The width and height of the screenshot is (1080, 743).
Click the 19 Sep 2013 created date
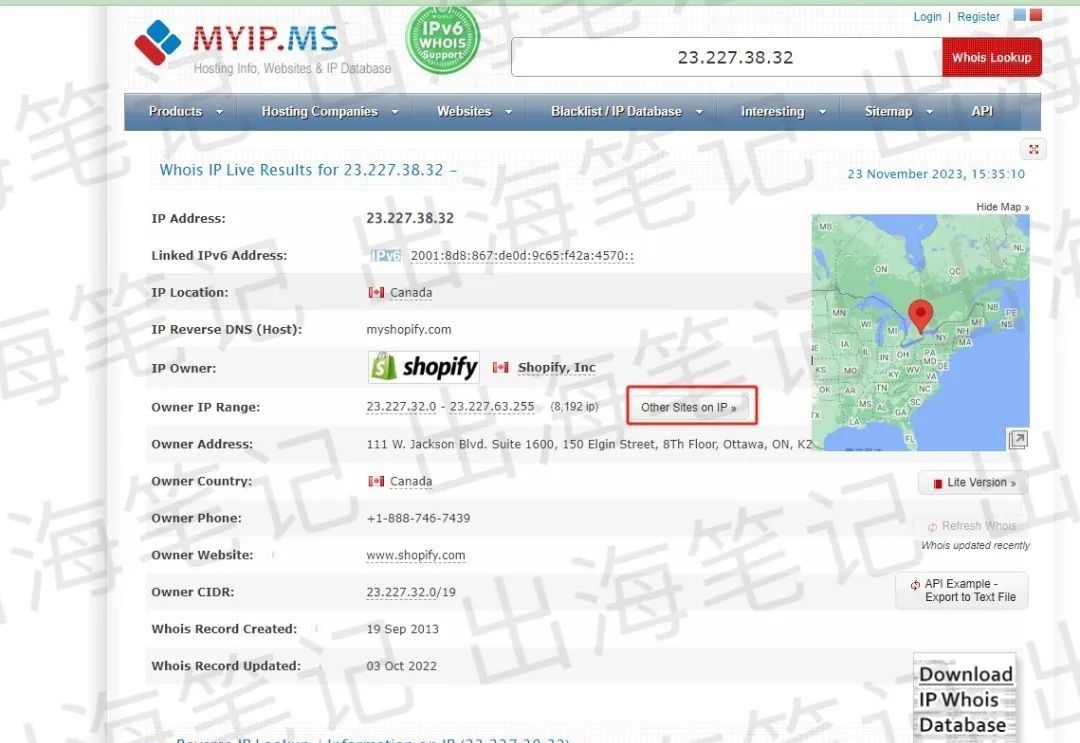(402, 629)
